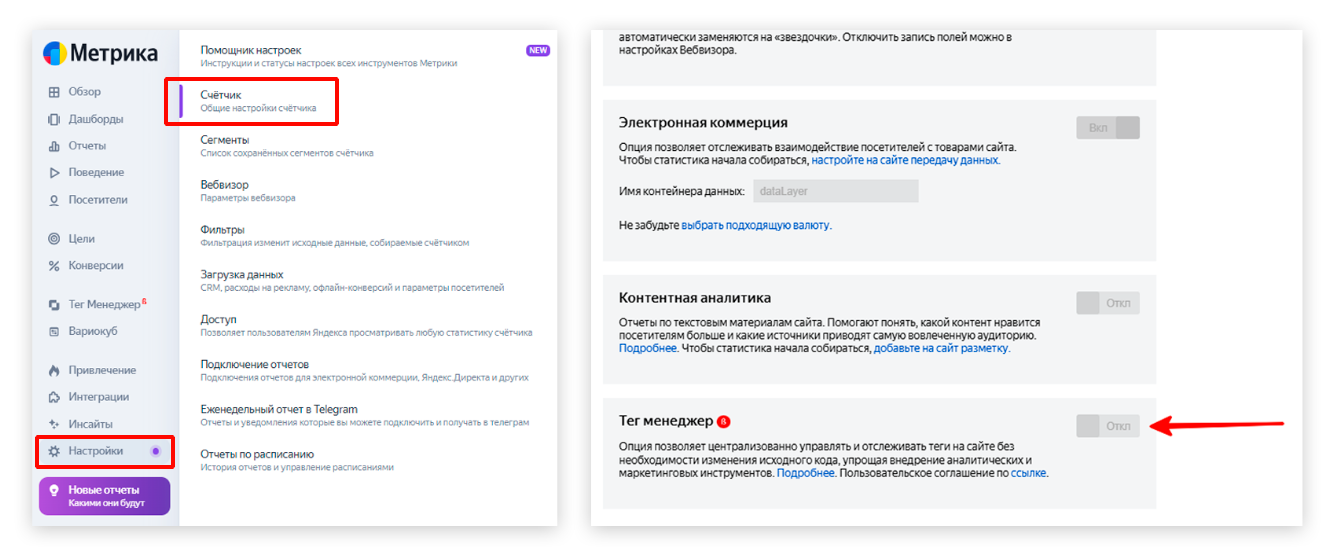Open Привлечение section
1336x558 pixels.
click(x=102, y=370)
